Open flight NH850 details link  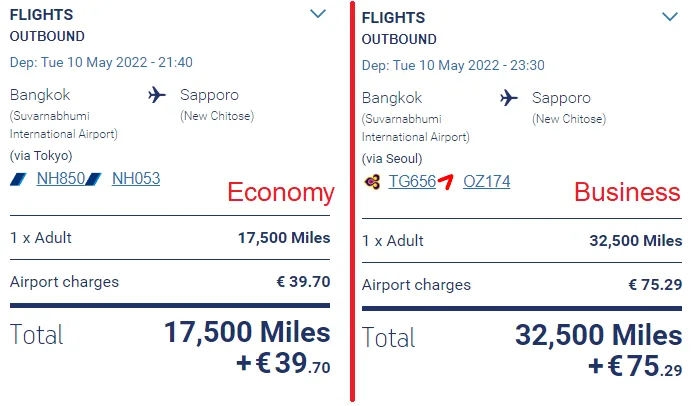click(61, 178)
